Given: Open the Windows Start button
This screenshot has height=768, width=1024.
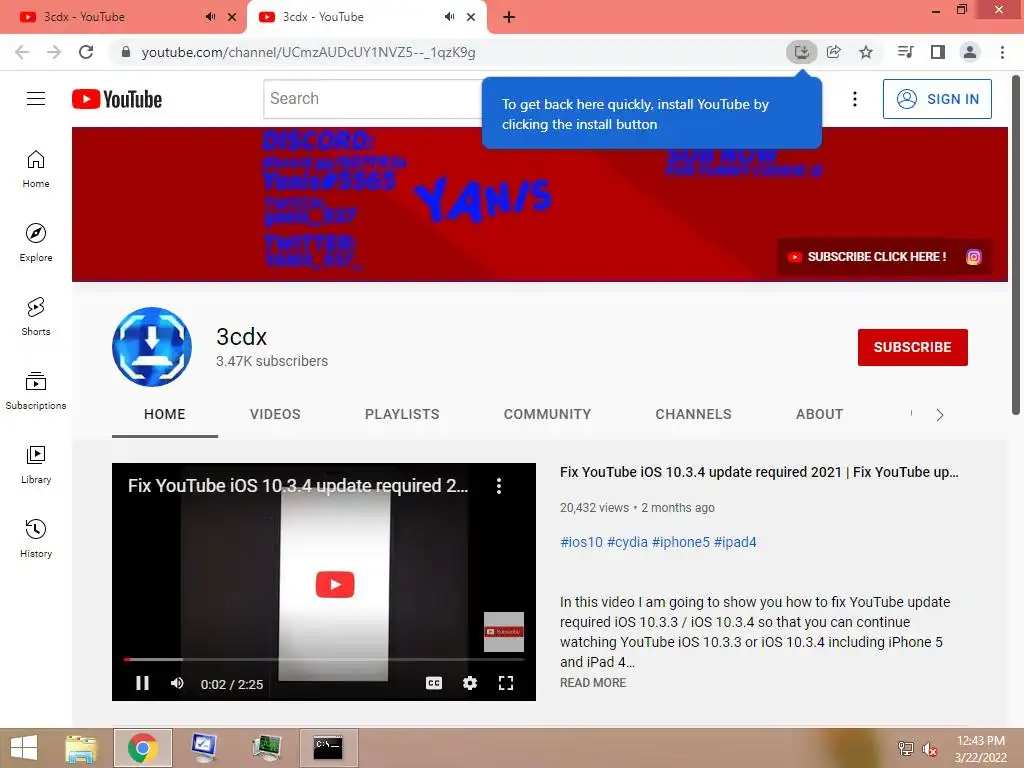Looking at the screenshot, I should (24, 748).
